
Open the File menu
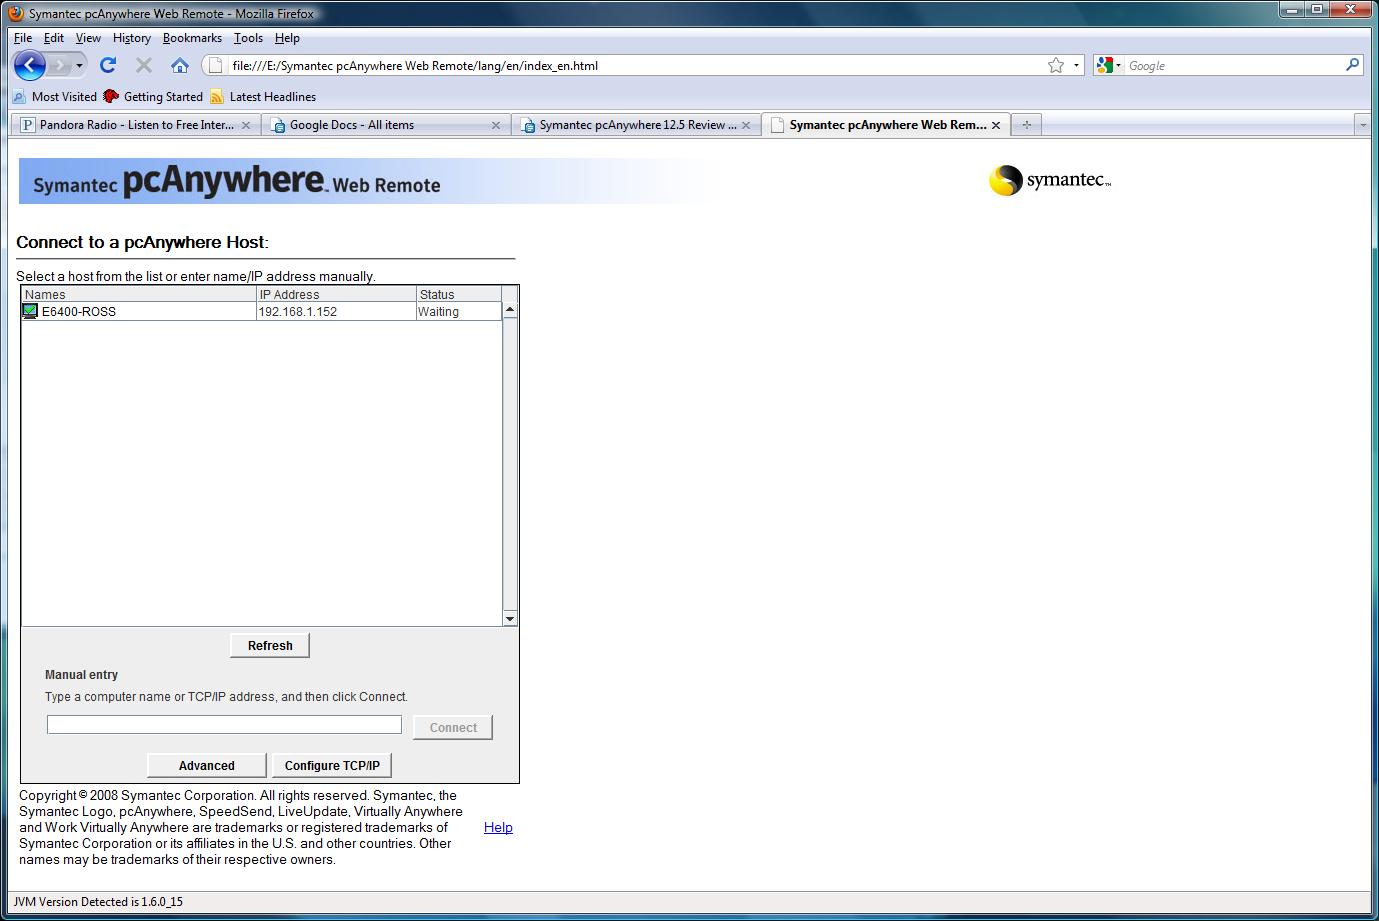[x=23, y=38]
